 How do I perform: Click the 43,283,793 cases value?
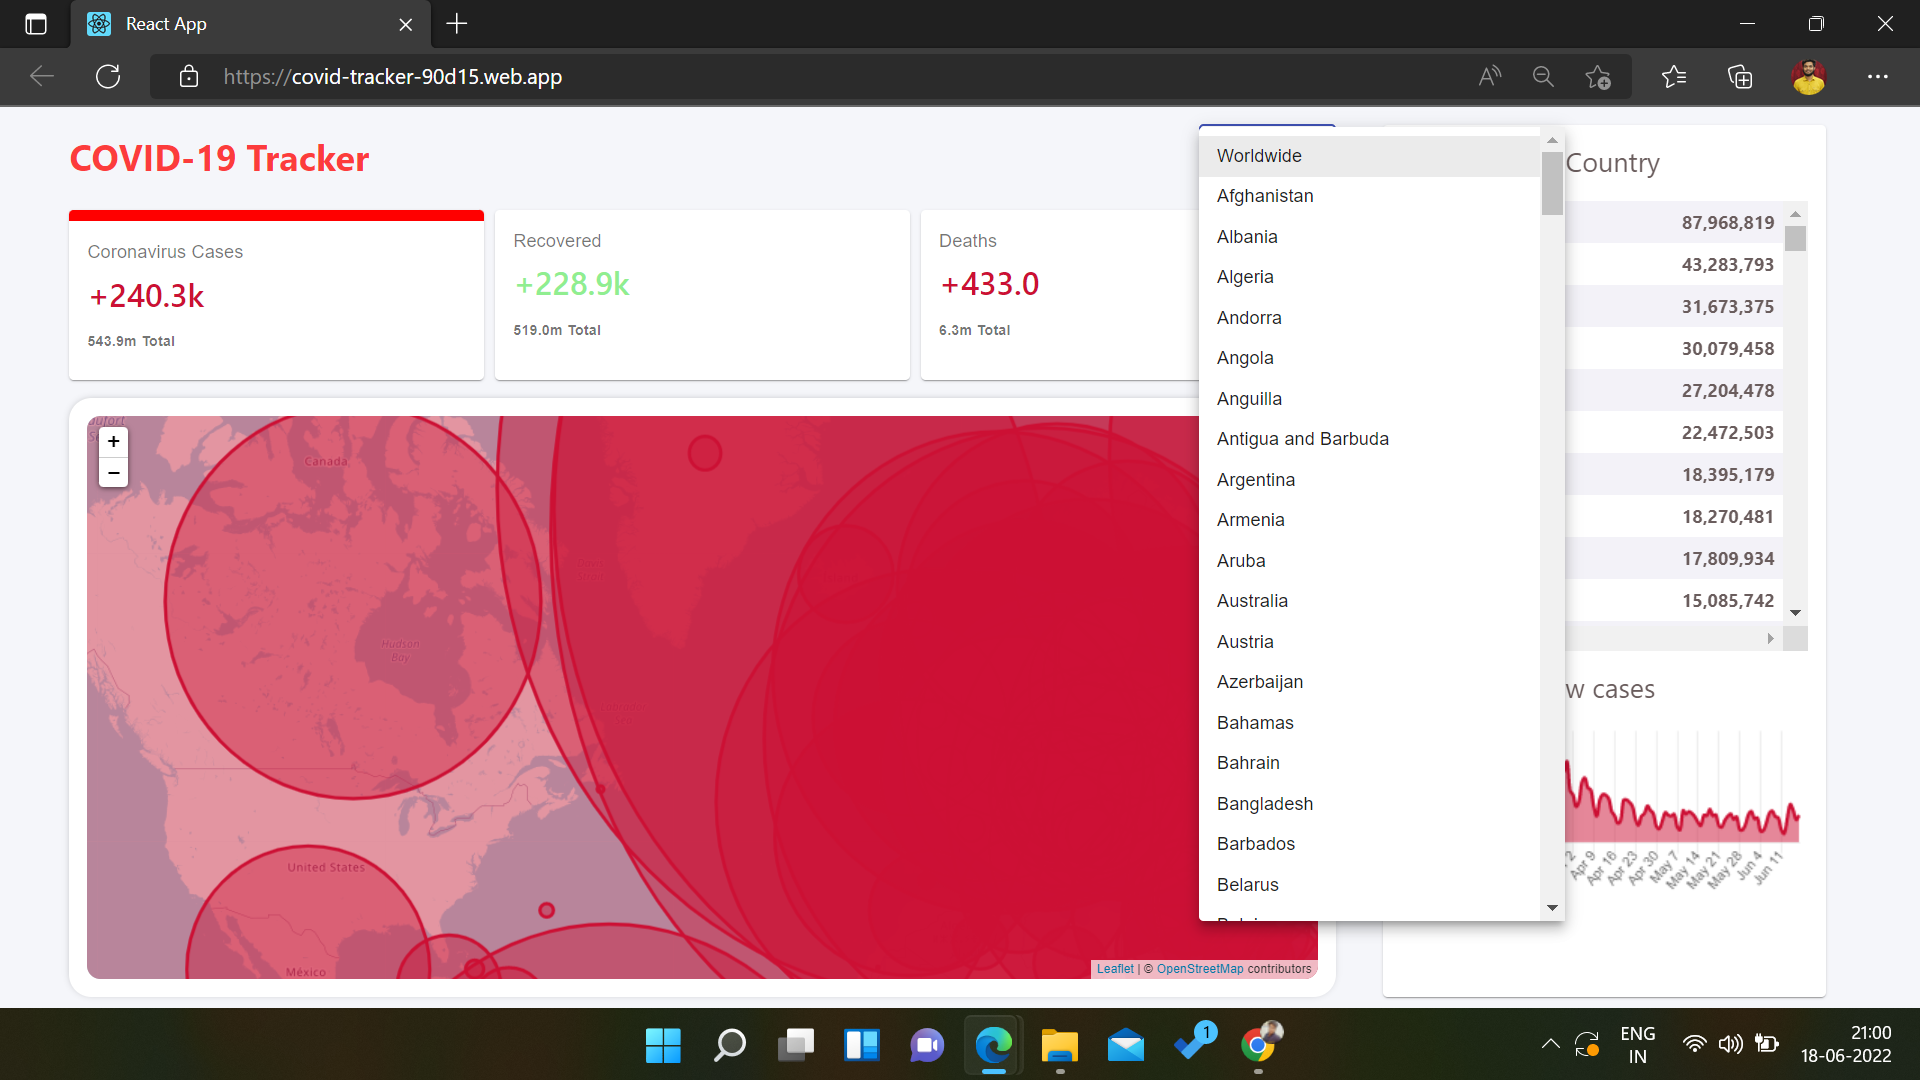[1728, 265]
